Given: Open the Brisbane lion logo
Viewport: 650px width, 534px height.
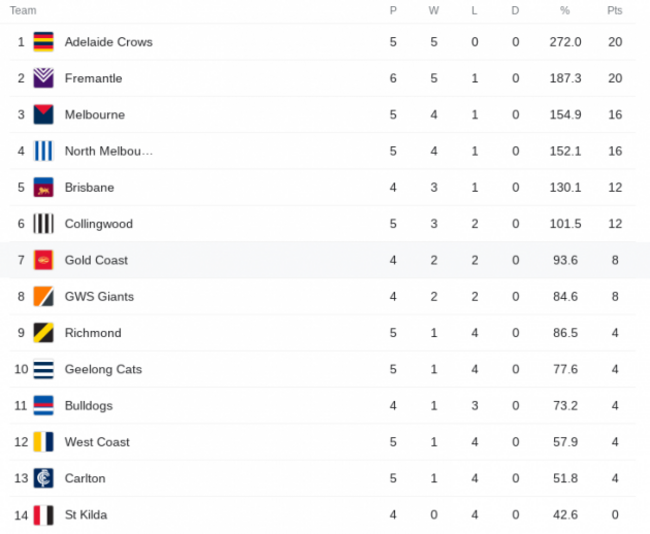Looking at the screenshot, I should click(44, 187).
